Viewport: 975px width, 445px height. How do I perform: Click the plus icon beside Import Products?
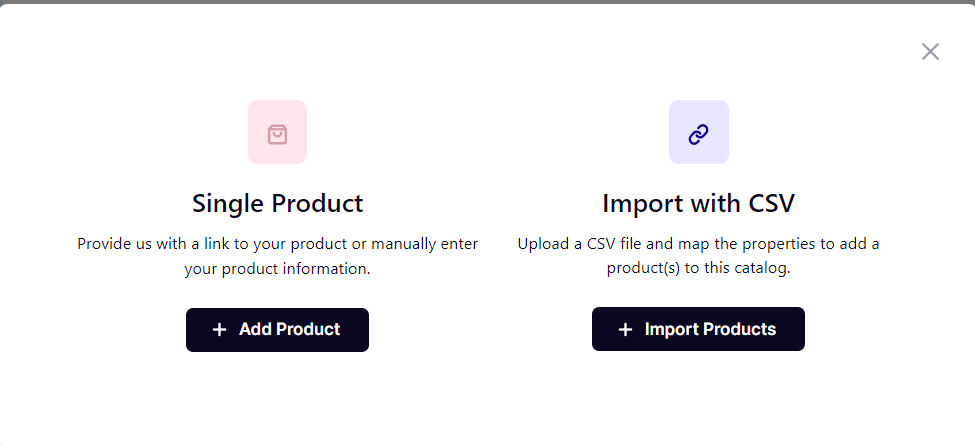pos(625,329)
